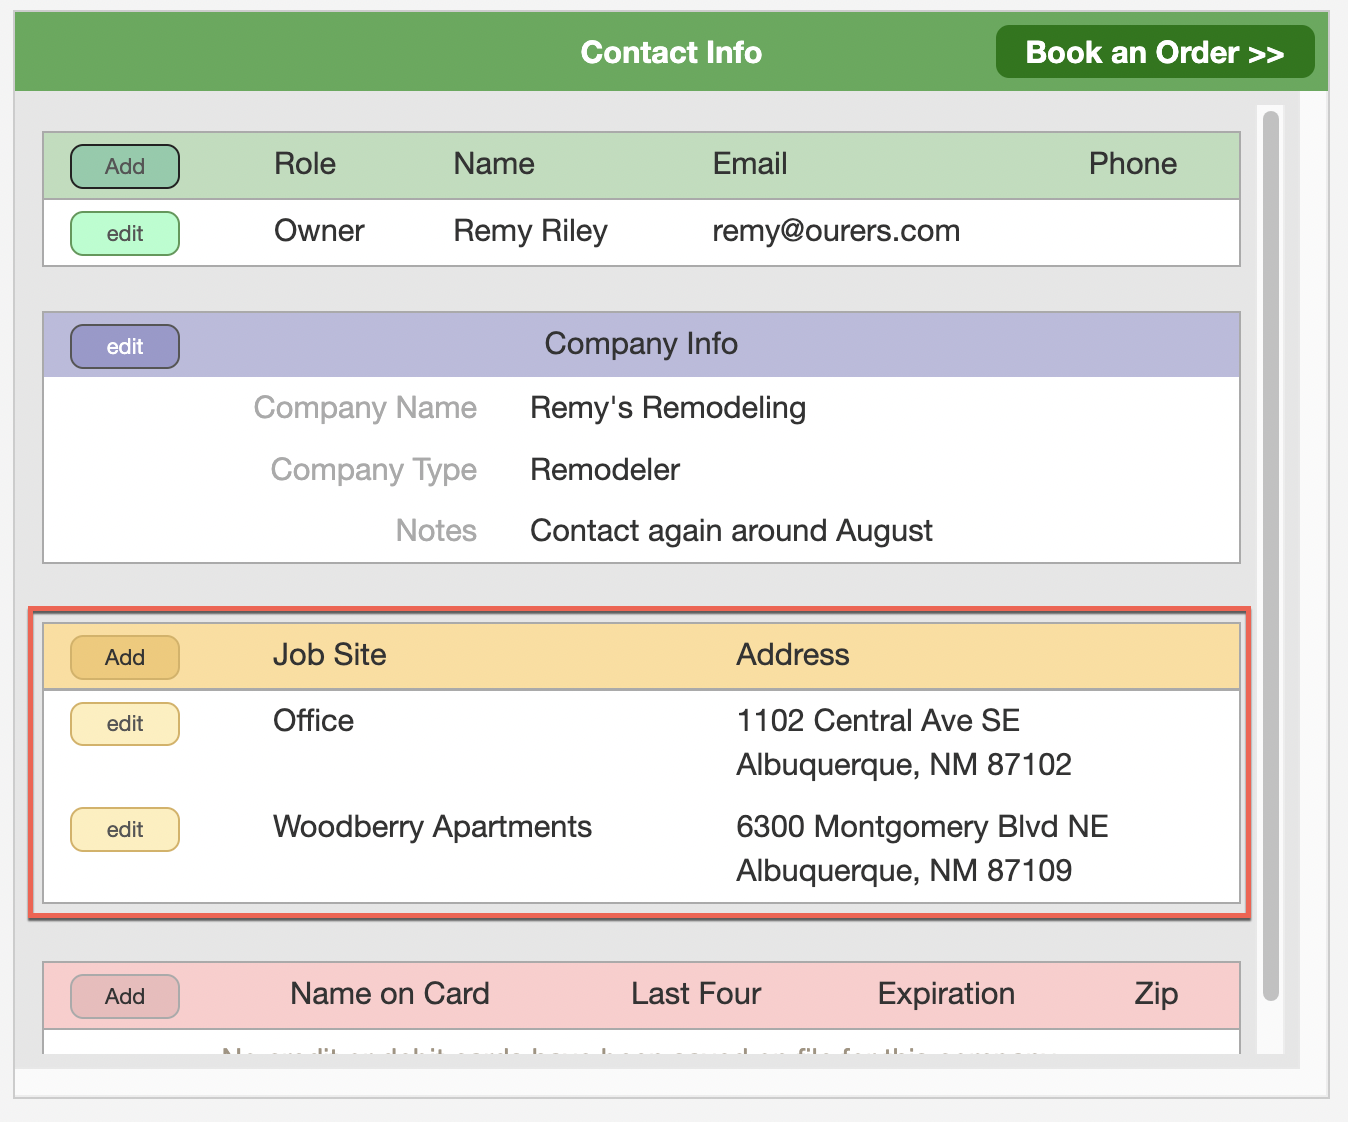
Task: Click the Contact Info title
Action: click(671, 52)
